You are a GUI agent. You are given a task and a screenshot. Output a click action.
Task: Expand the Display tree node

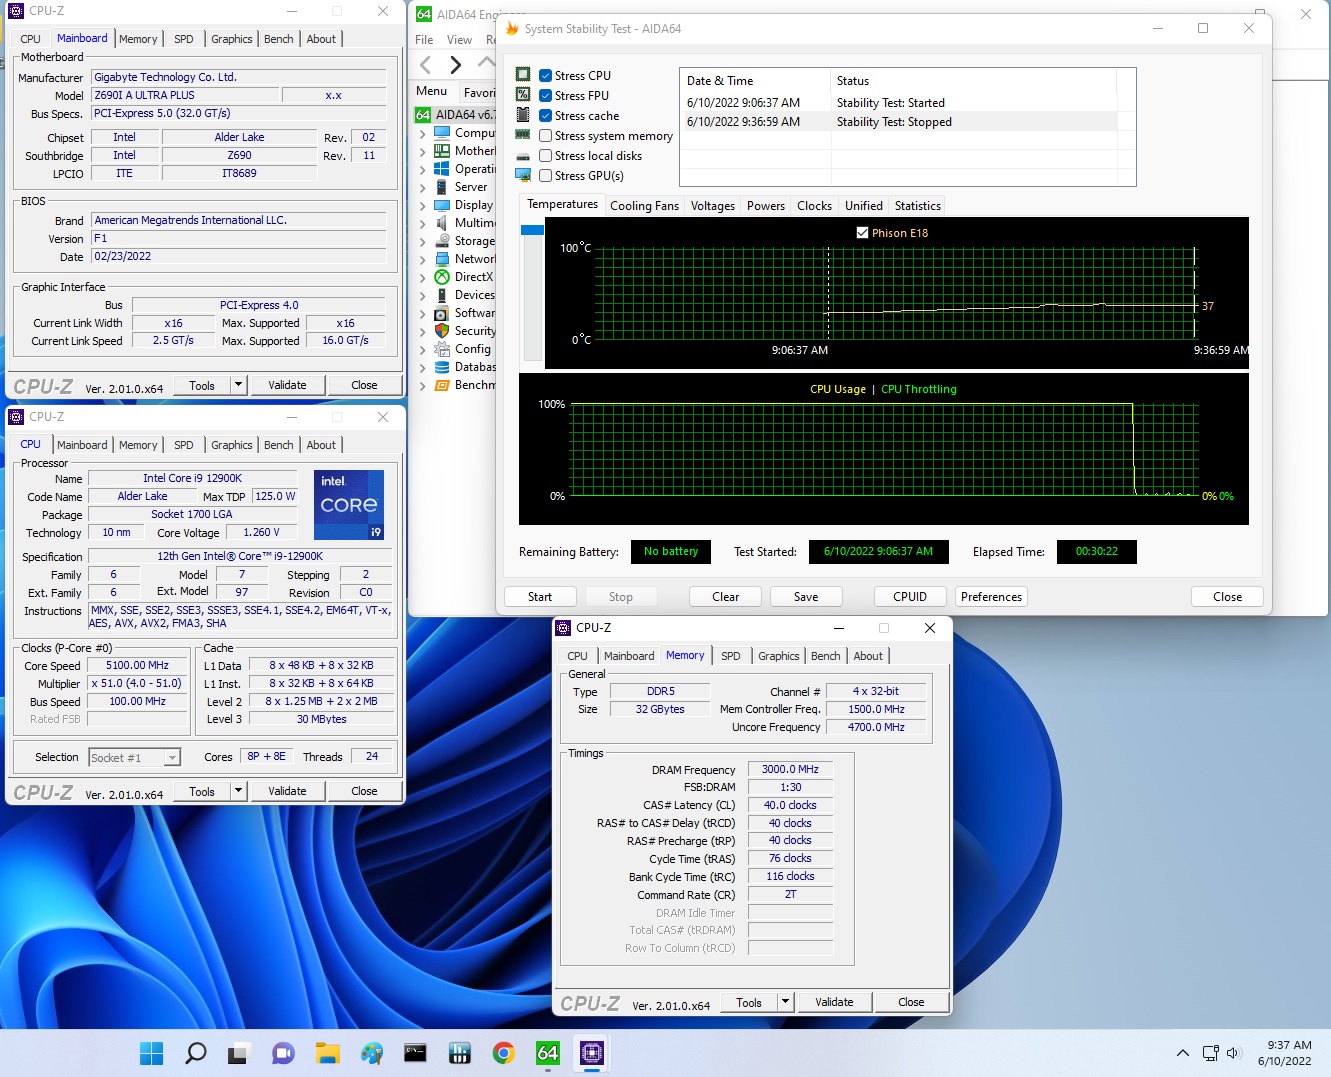[423, 205]
